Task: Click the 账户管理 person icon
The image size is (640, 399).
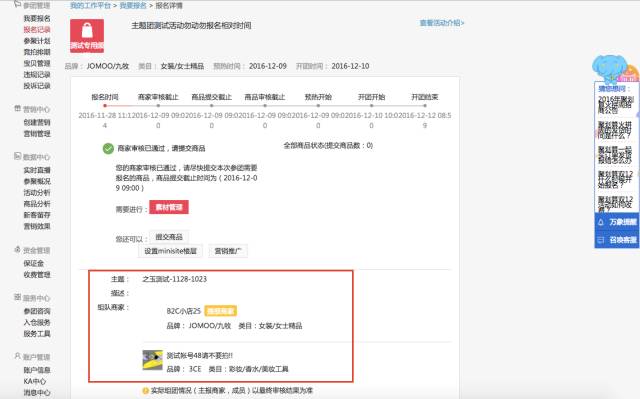Action: pyautogui.click(x=18, y=357)
